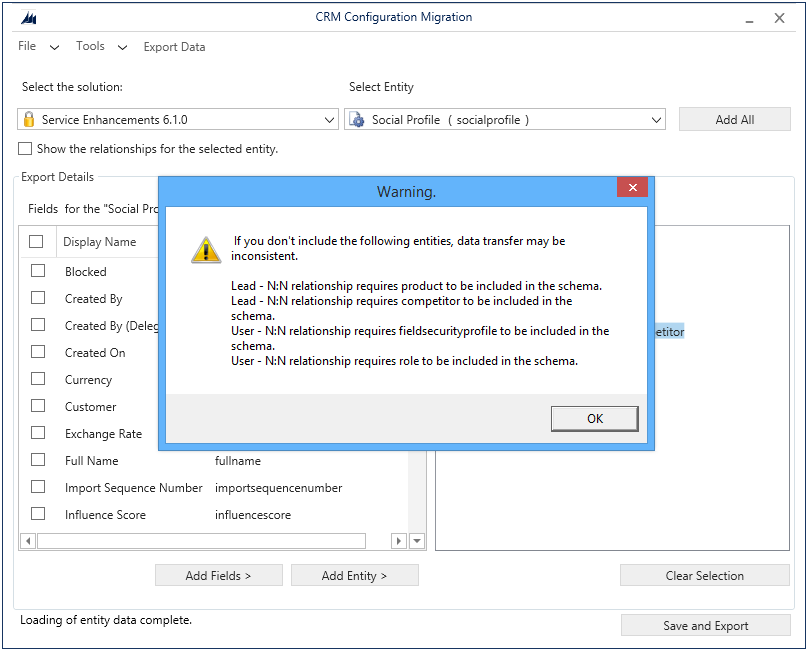The width and height of the screenshot is (809, 652).
Task: Open the solution selection dropdown
Action: [331, 118]
